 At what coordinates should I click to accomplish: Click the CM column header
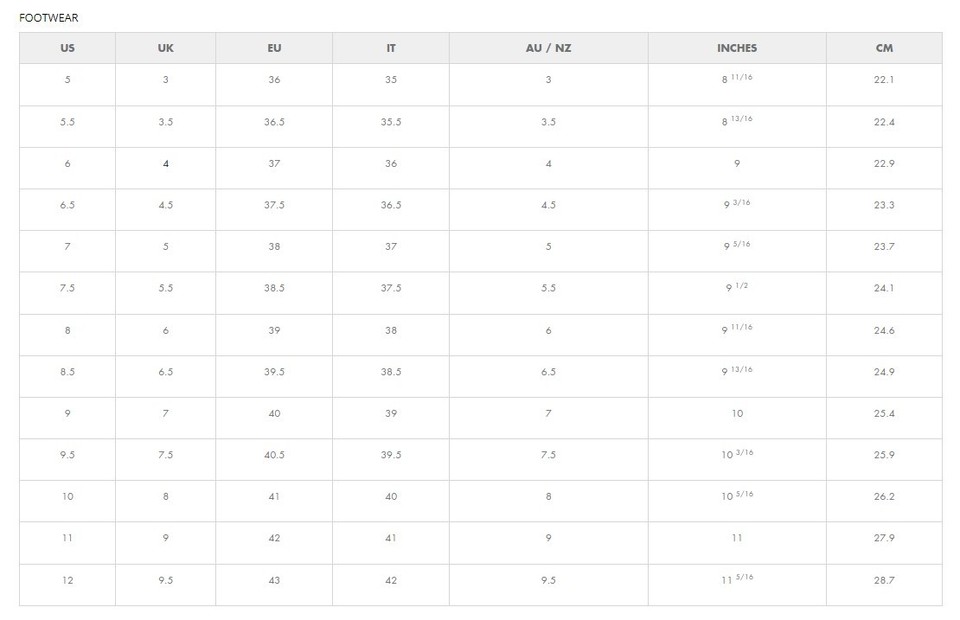(x=884, y=48)
